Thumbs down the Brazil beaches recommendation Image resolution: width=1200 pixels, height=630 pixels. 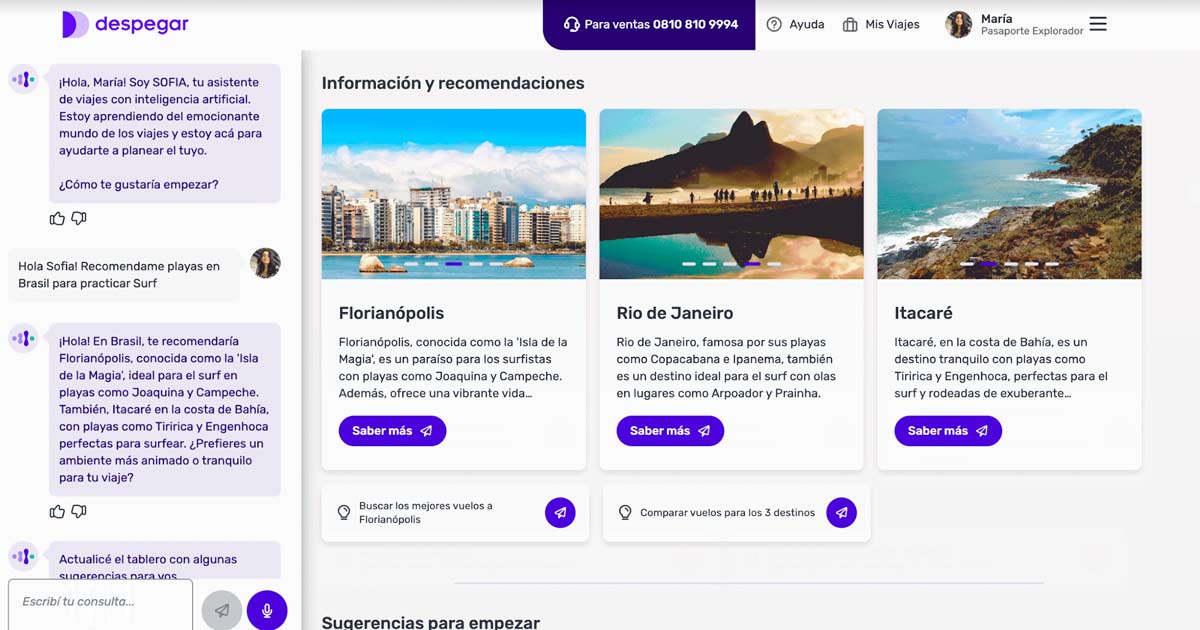click(x=79, y=512)
